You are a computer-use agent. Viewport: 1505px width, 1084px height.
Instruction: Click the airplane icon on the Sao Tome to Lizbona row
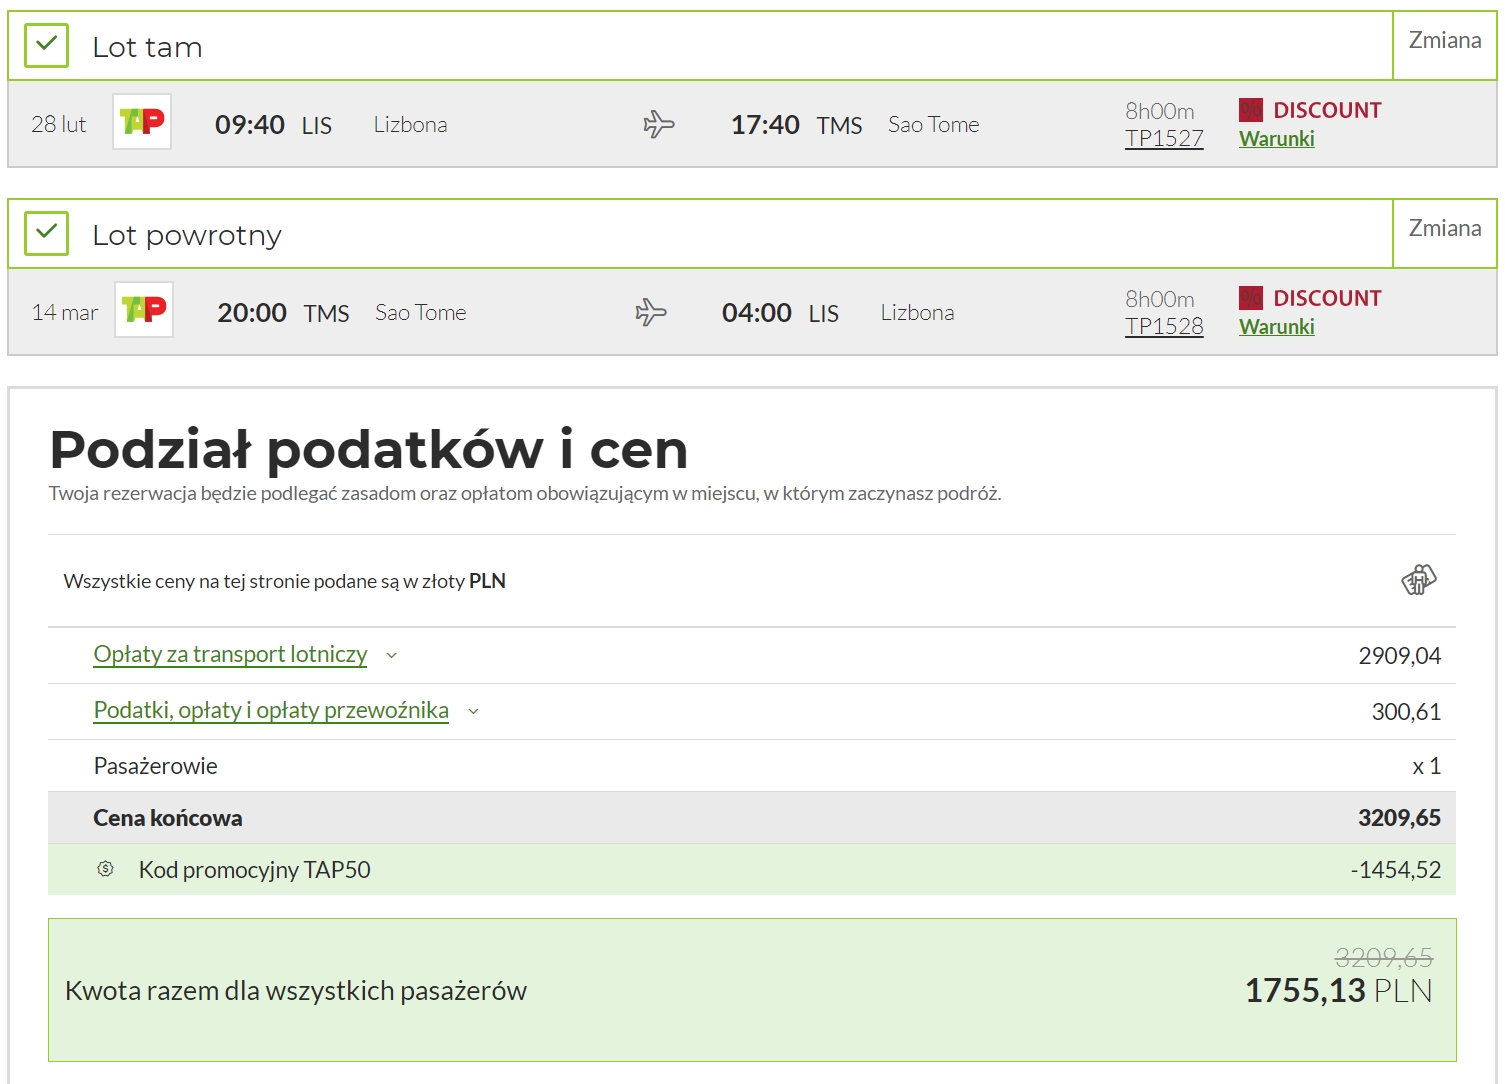click(650, 312)
